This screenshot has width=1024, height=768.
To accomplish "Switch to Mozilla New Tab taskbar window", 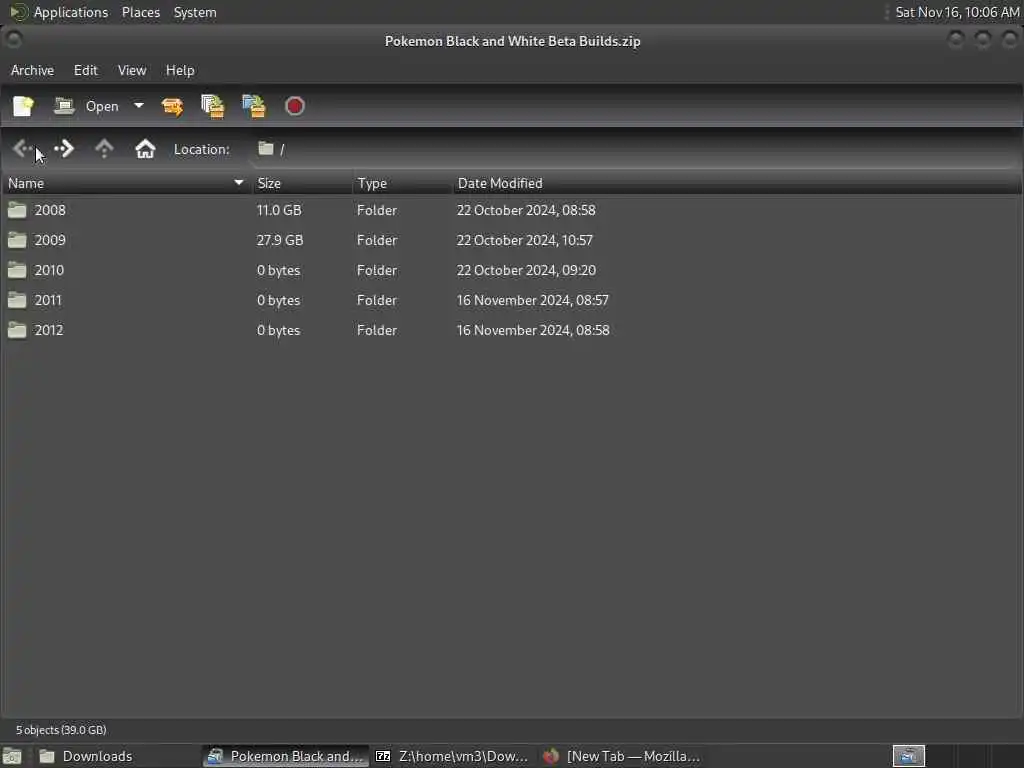I will [621, 756].
